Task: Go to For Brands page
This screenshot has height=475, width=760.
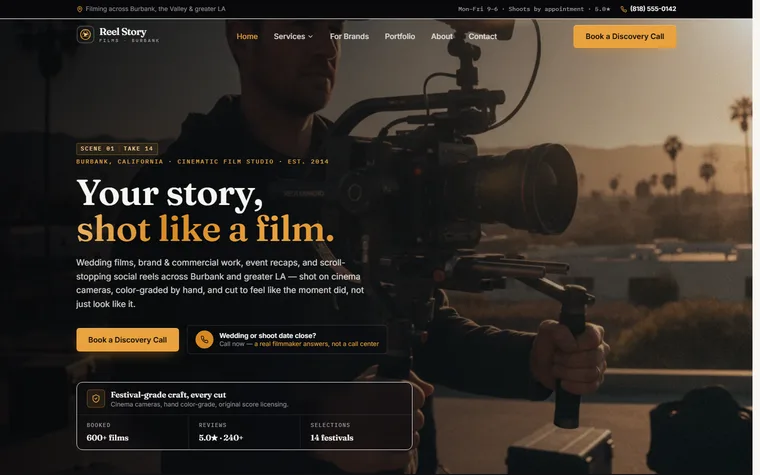Action: [349, 36]
